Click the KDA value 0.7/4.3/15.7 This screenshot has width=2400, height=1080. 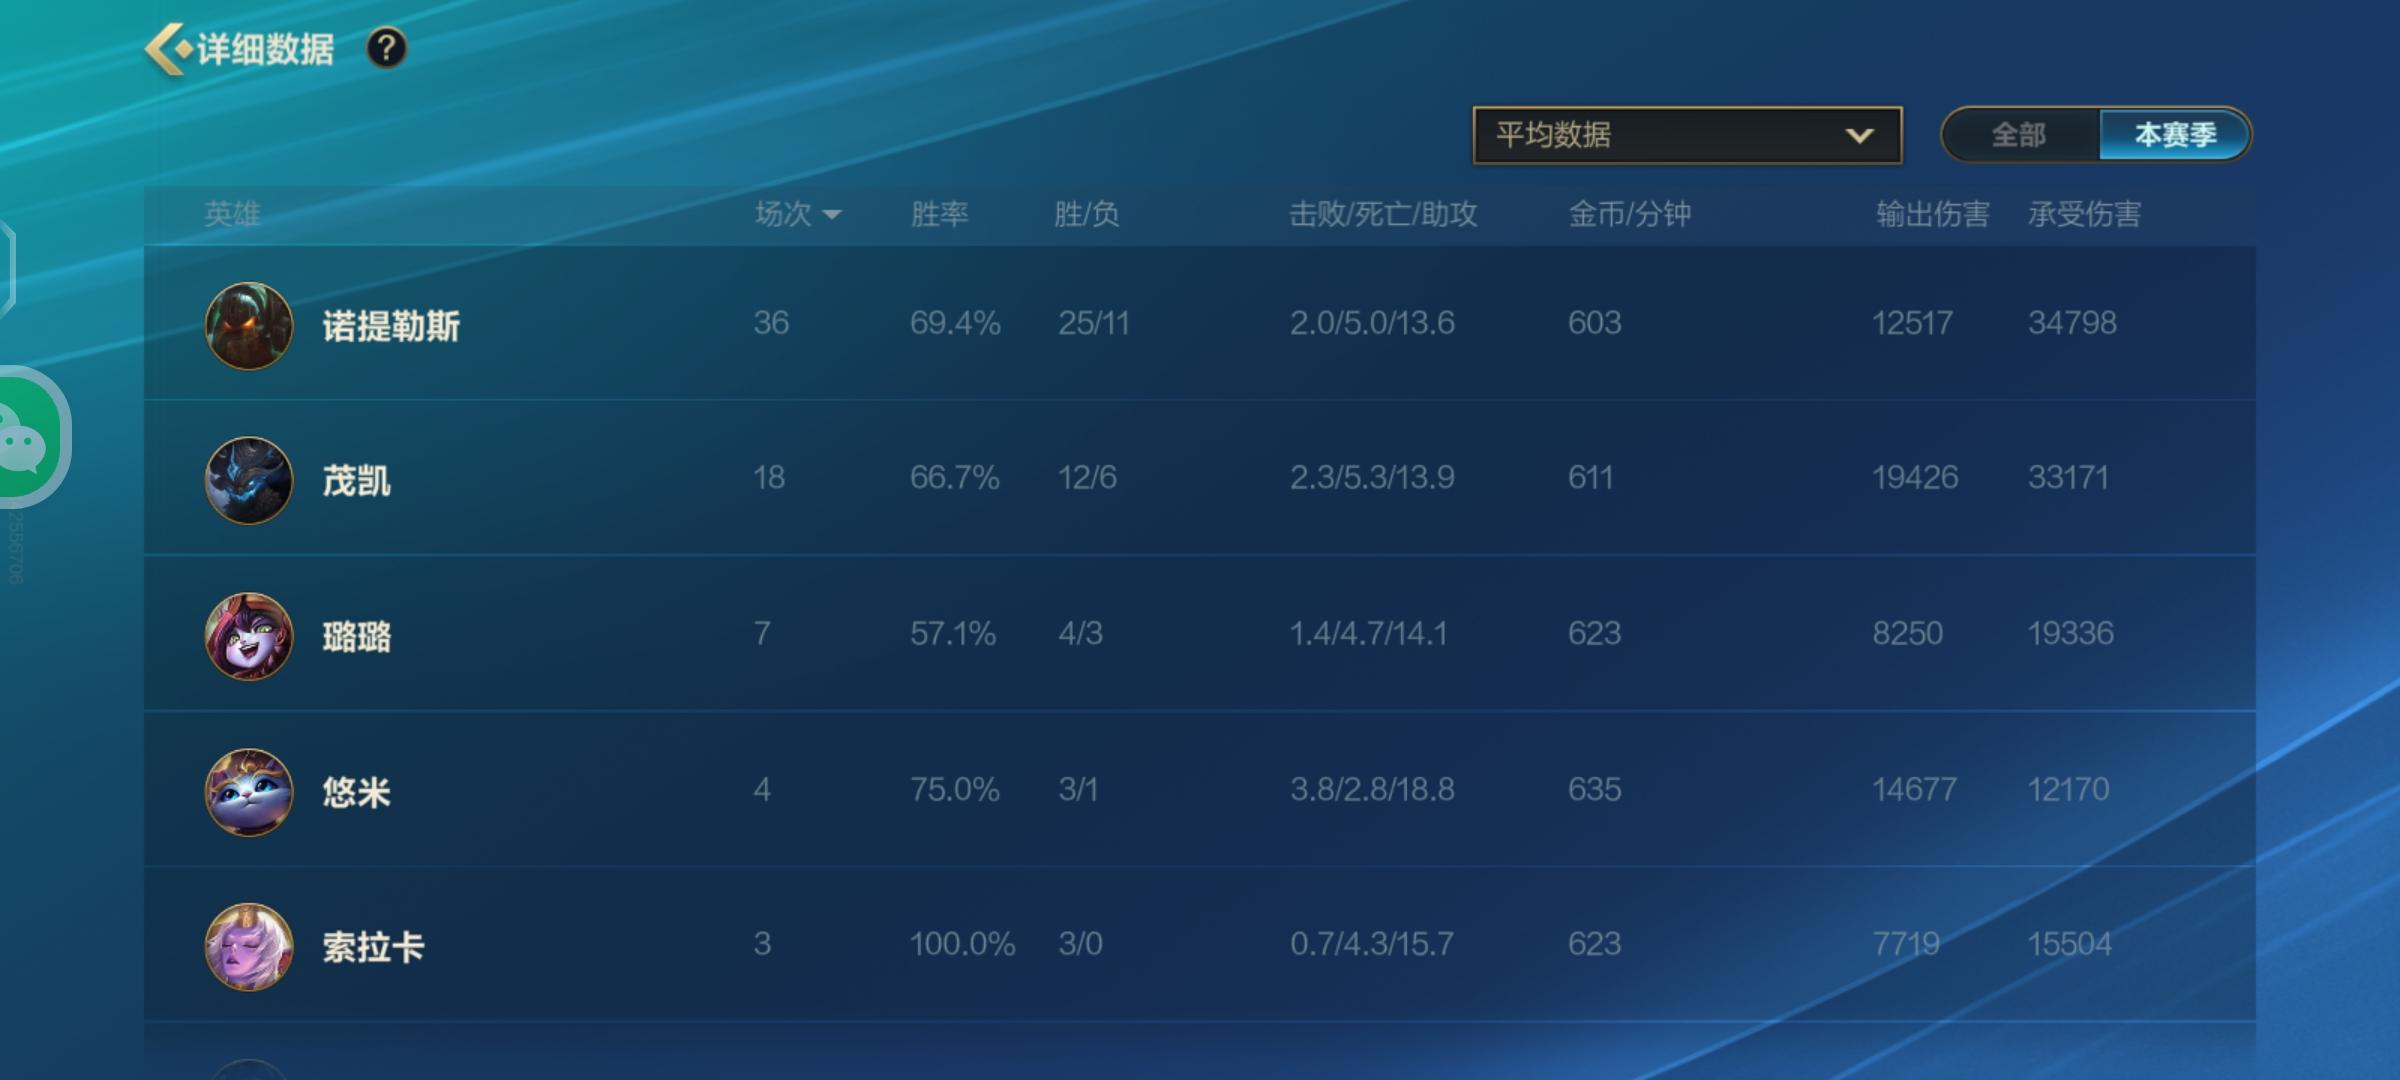pos(1372,944)
